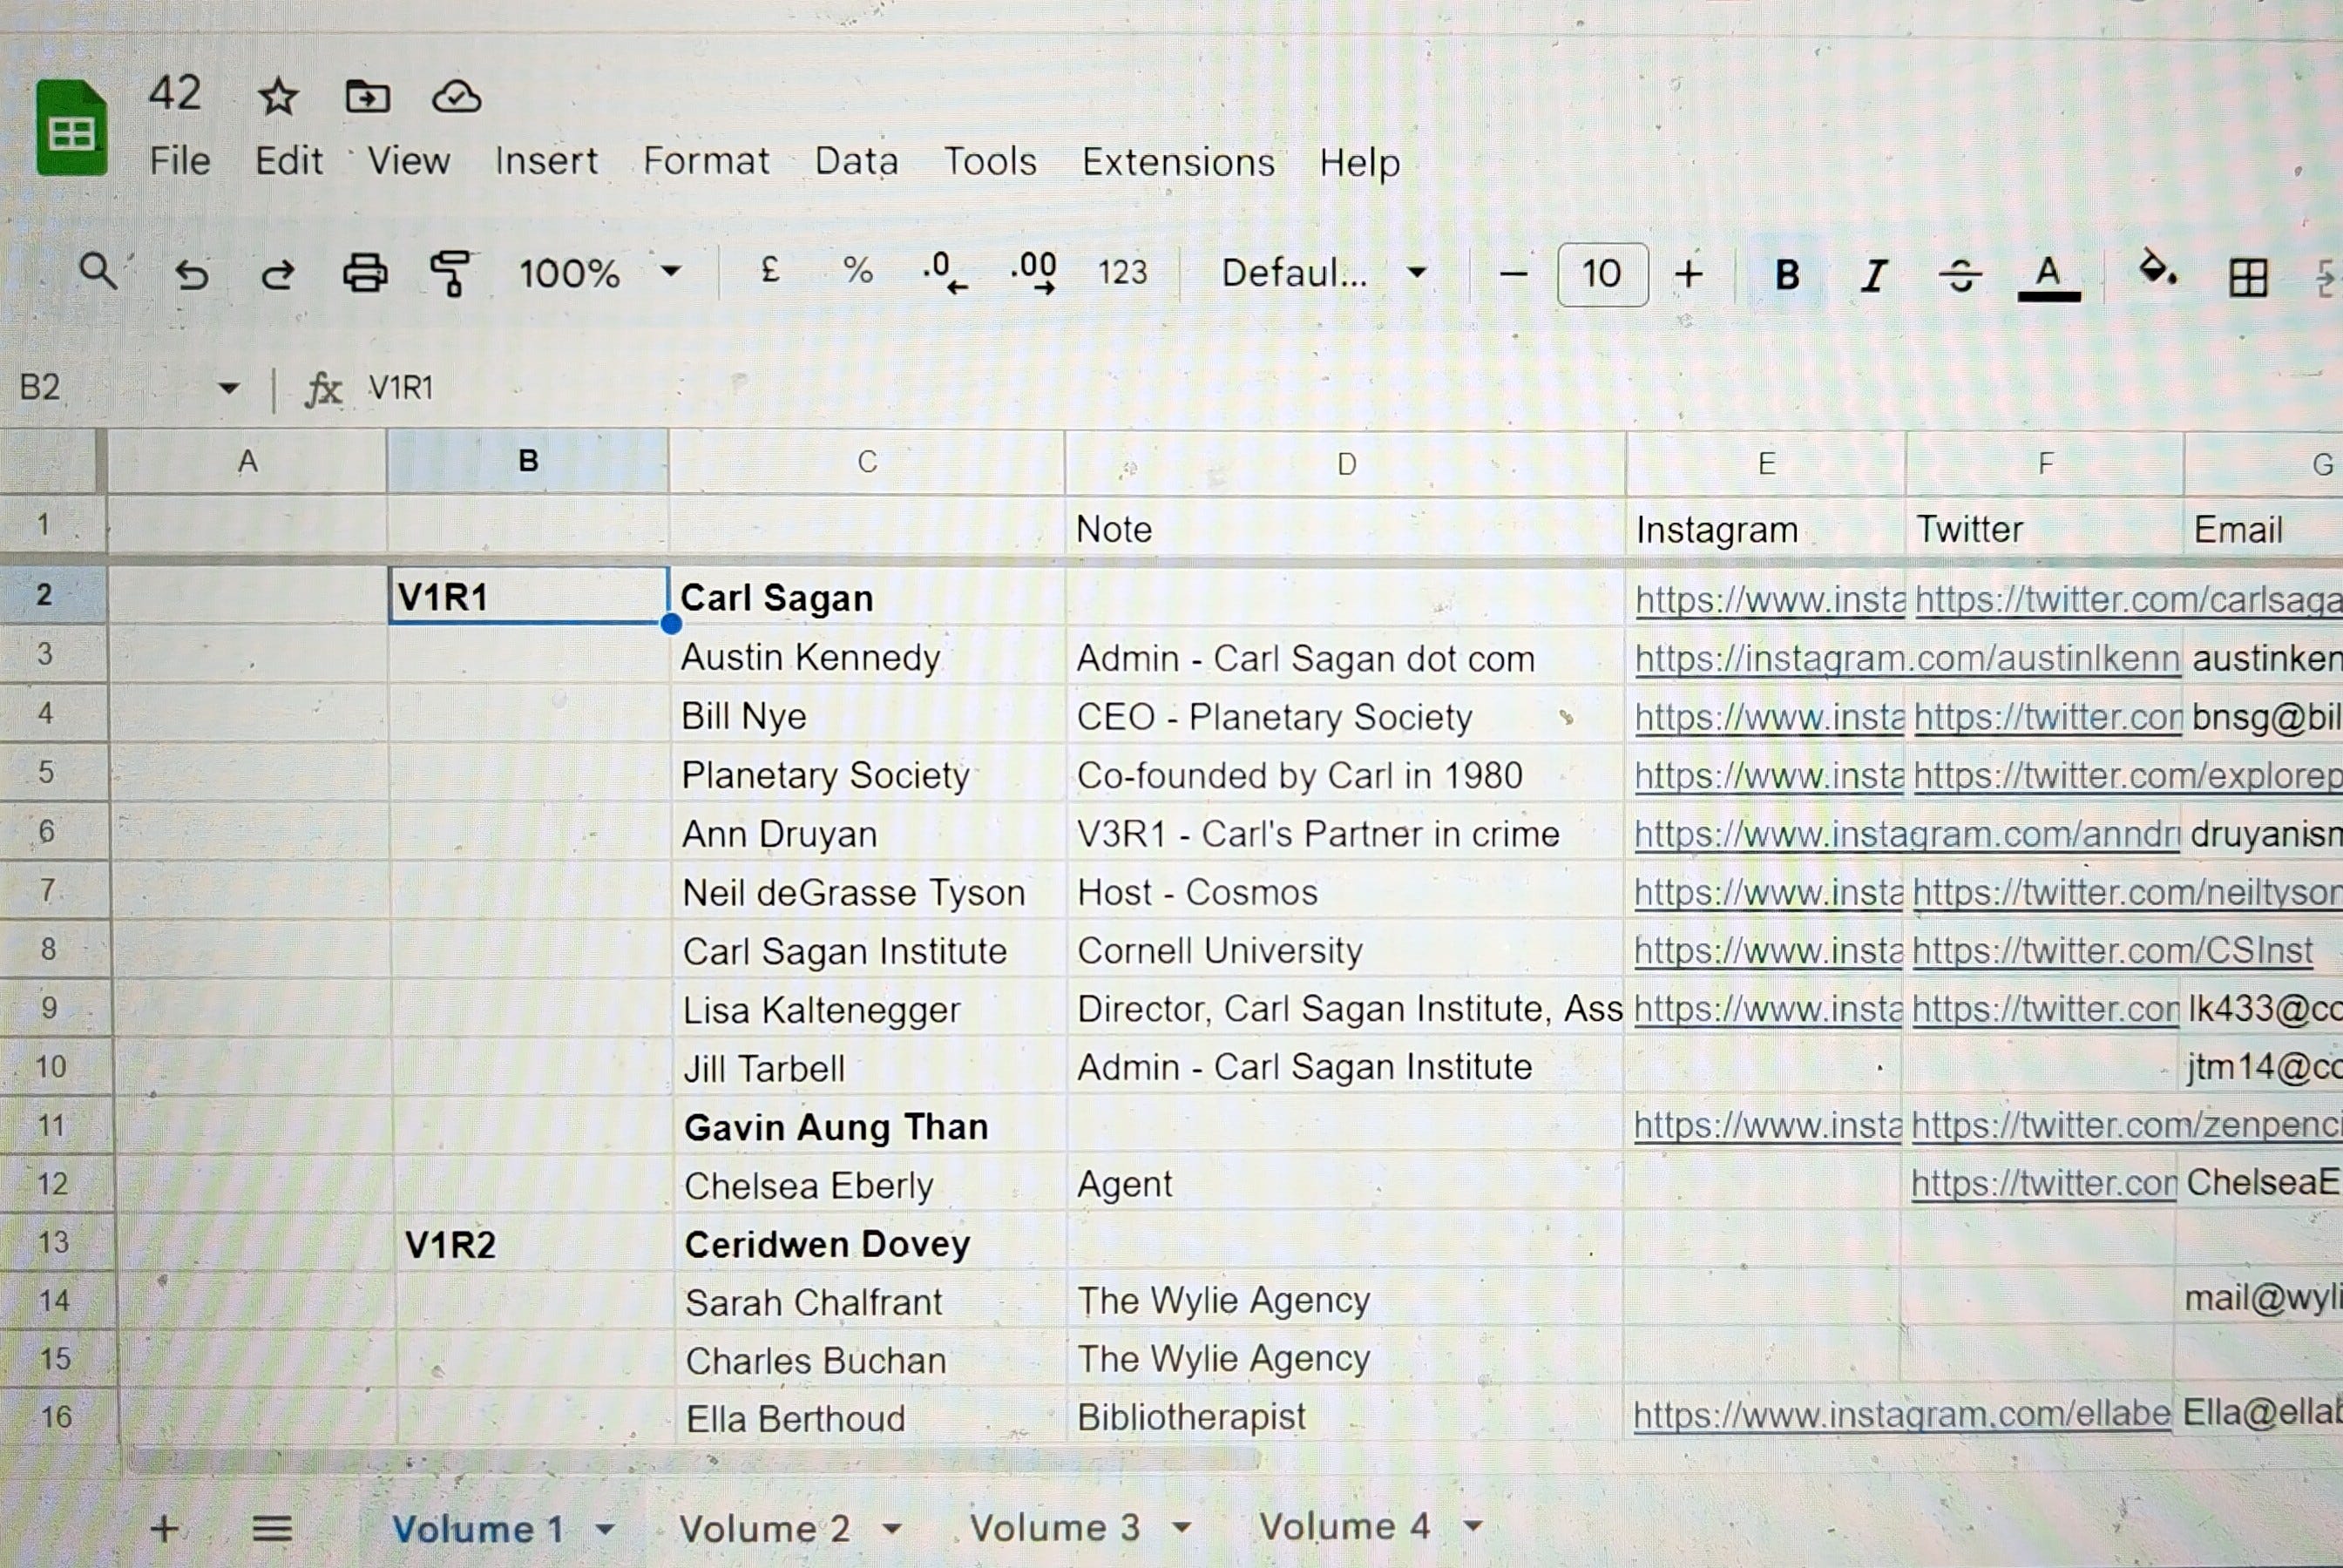This screenshot has height=1568, width=2343.
Task: Switch to the Volume 3 tab
Action: click(1055, 1527)
